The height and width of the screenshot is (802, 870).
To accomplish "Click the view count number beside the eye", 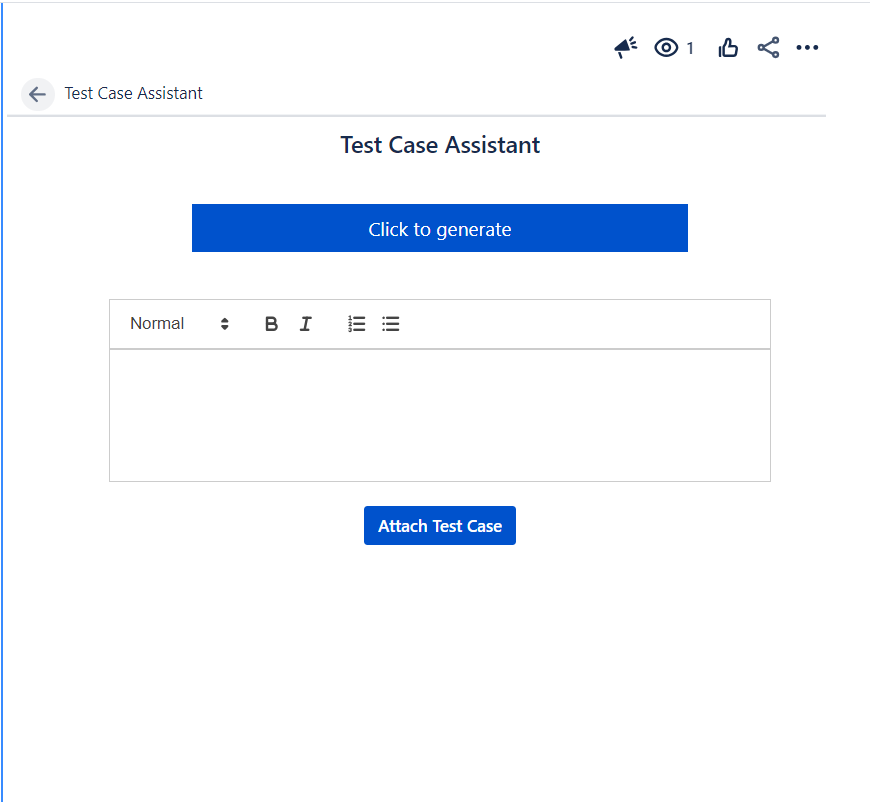I will [689, 47].
